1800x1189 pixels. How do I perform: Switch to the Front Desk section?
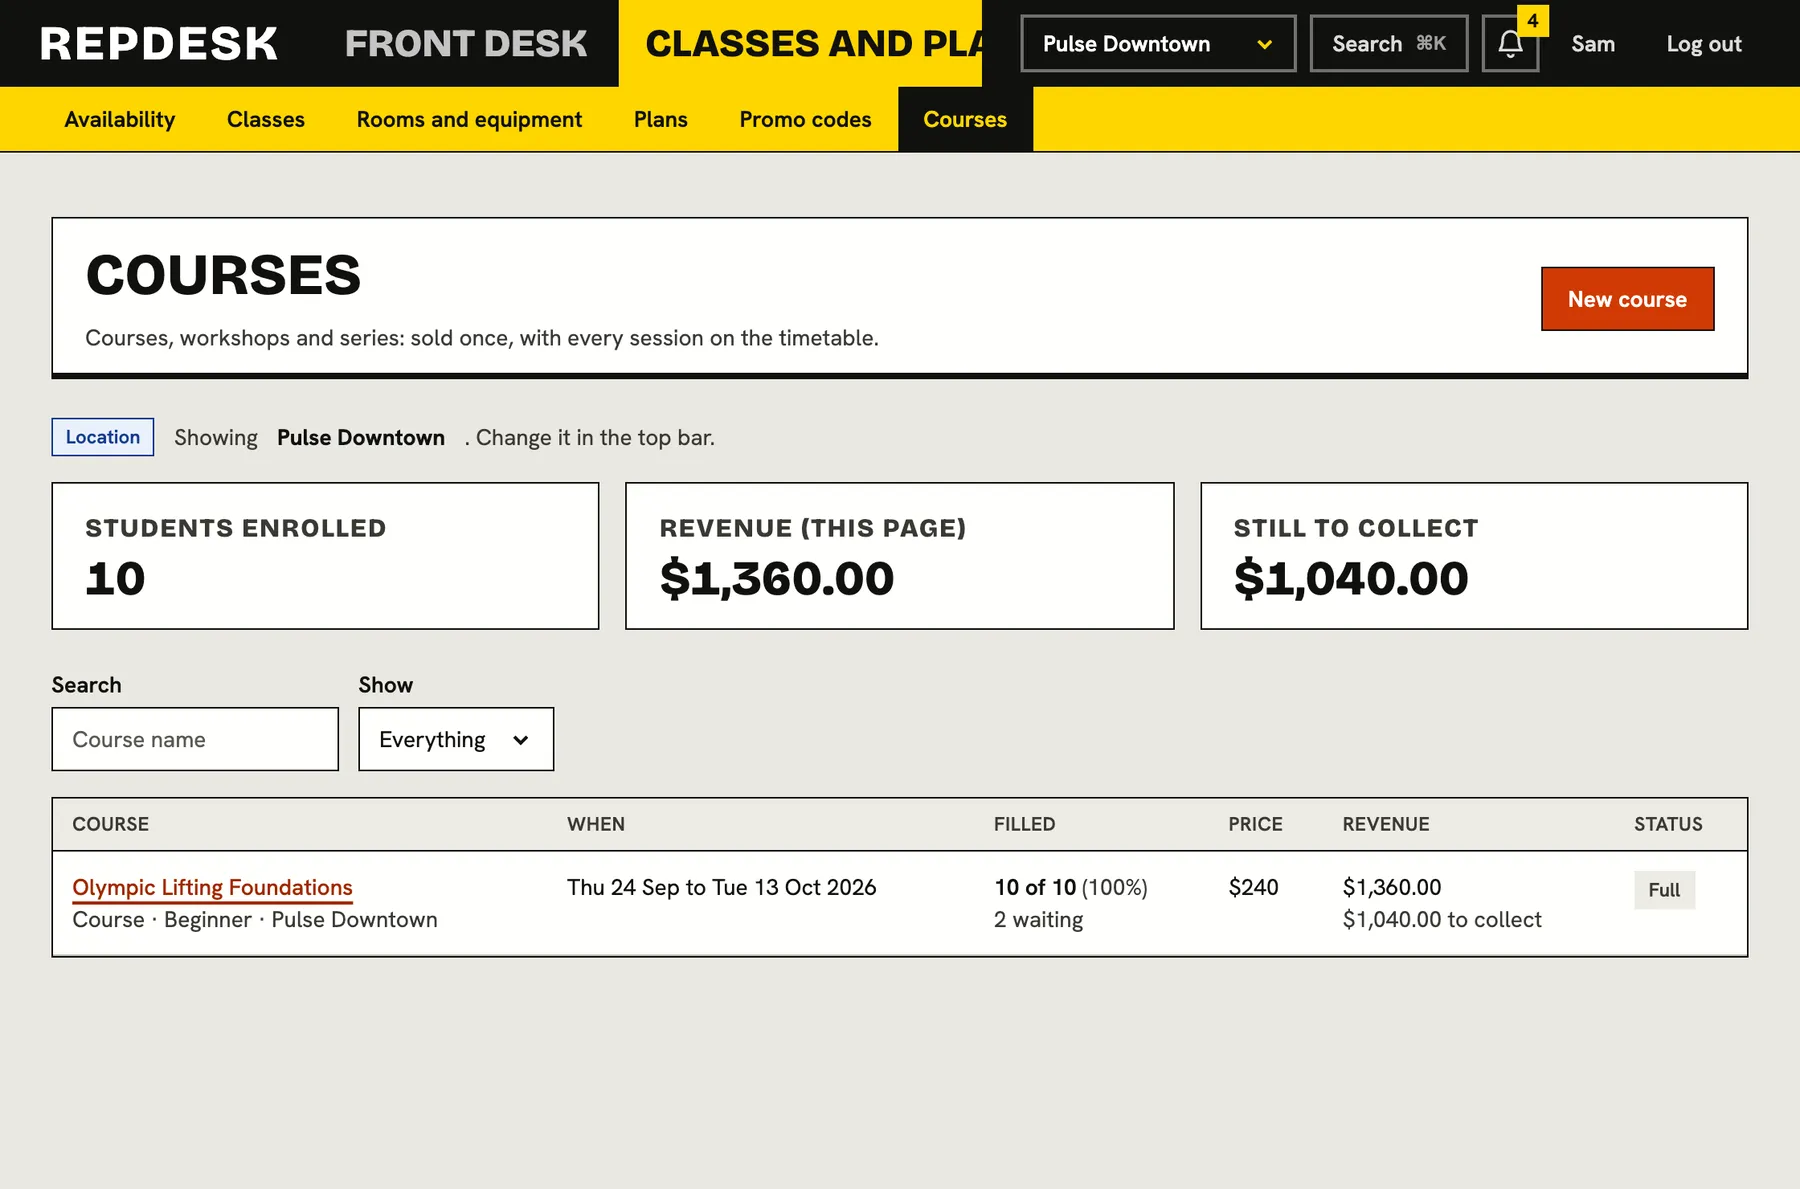466,44
